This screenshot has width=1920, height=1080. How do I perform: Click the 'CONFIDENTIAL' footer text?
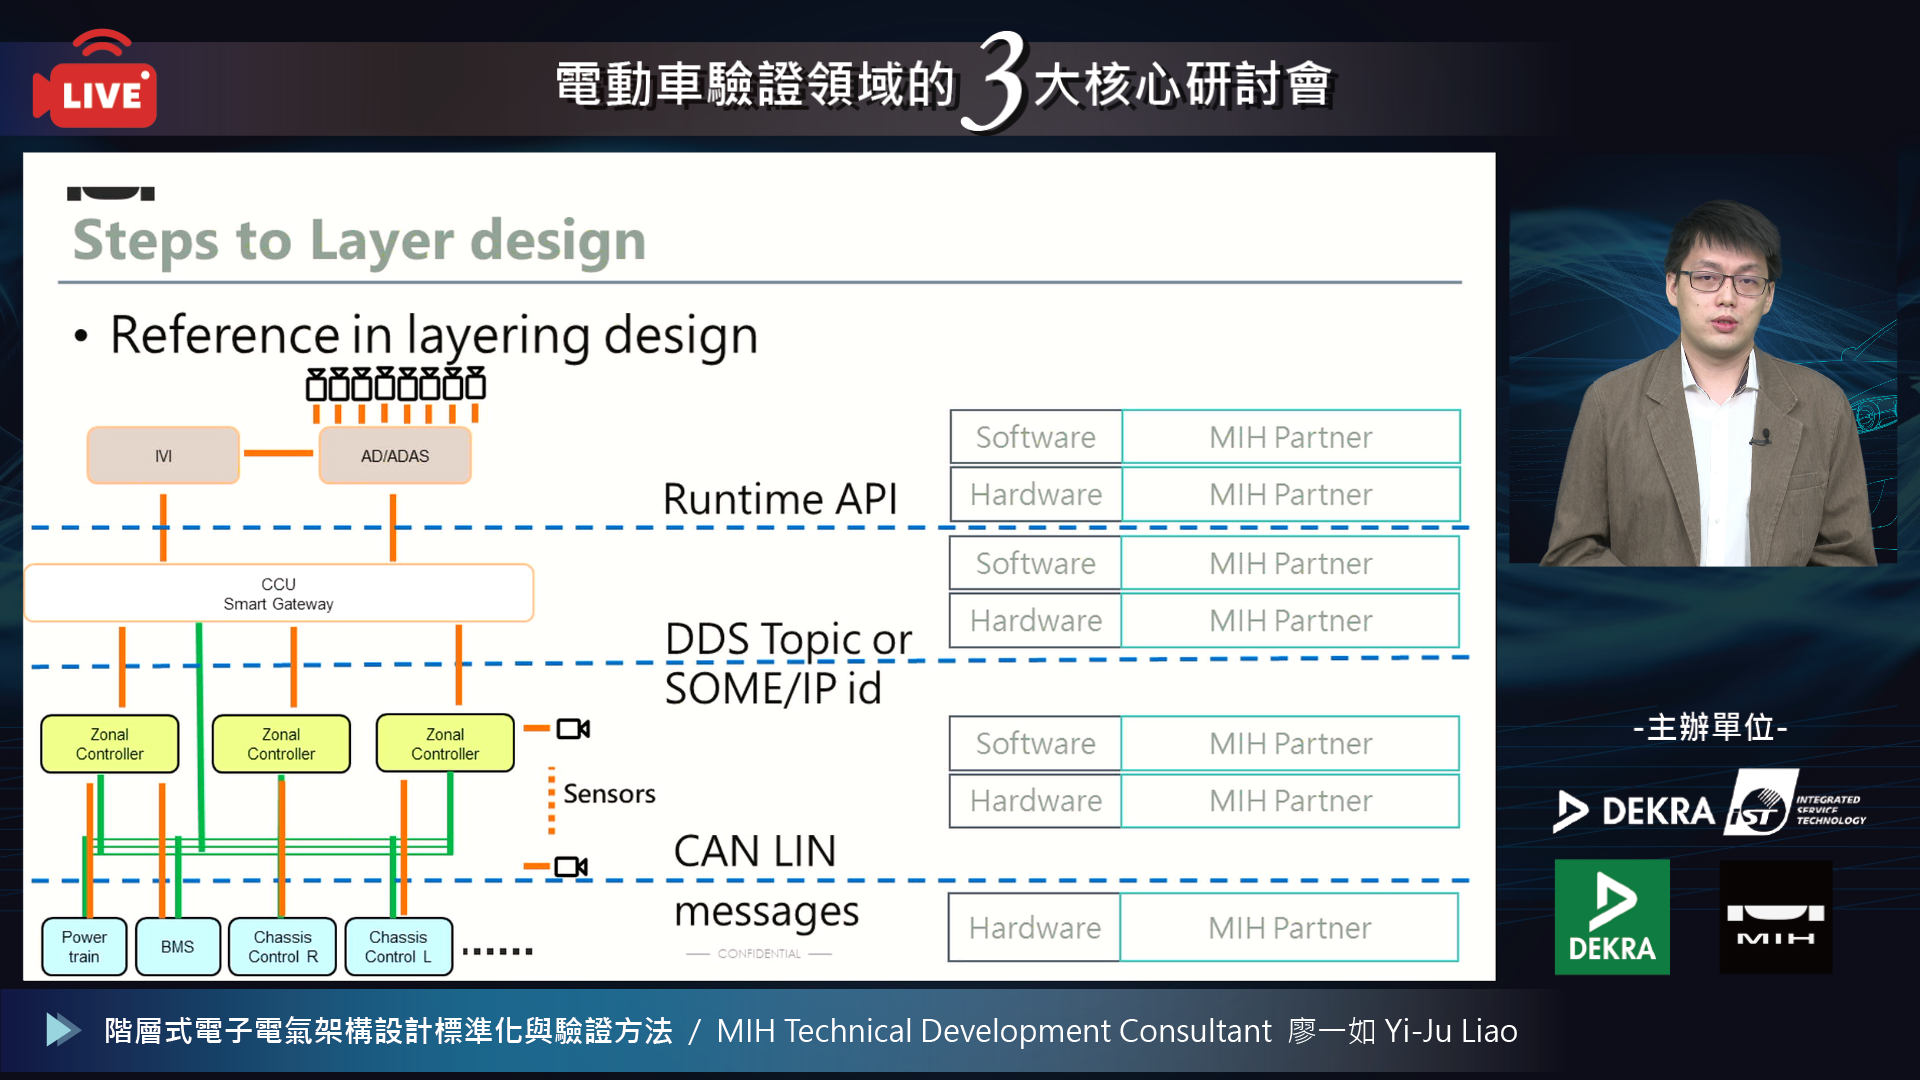[x=759, y=954]
